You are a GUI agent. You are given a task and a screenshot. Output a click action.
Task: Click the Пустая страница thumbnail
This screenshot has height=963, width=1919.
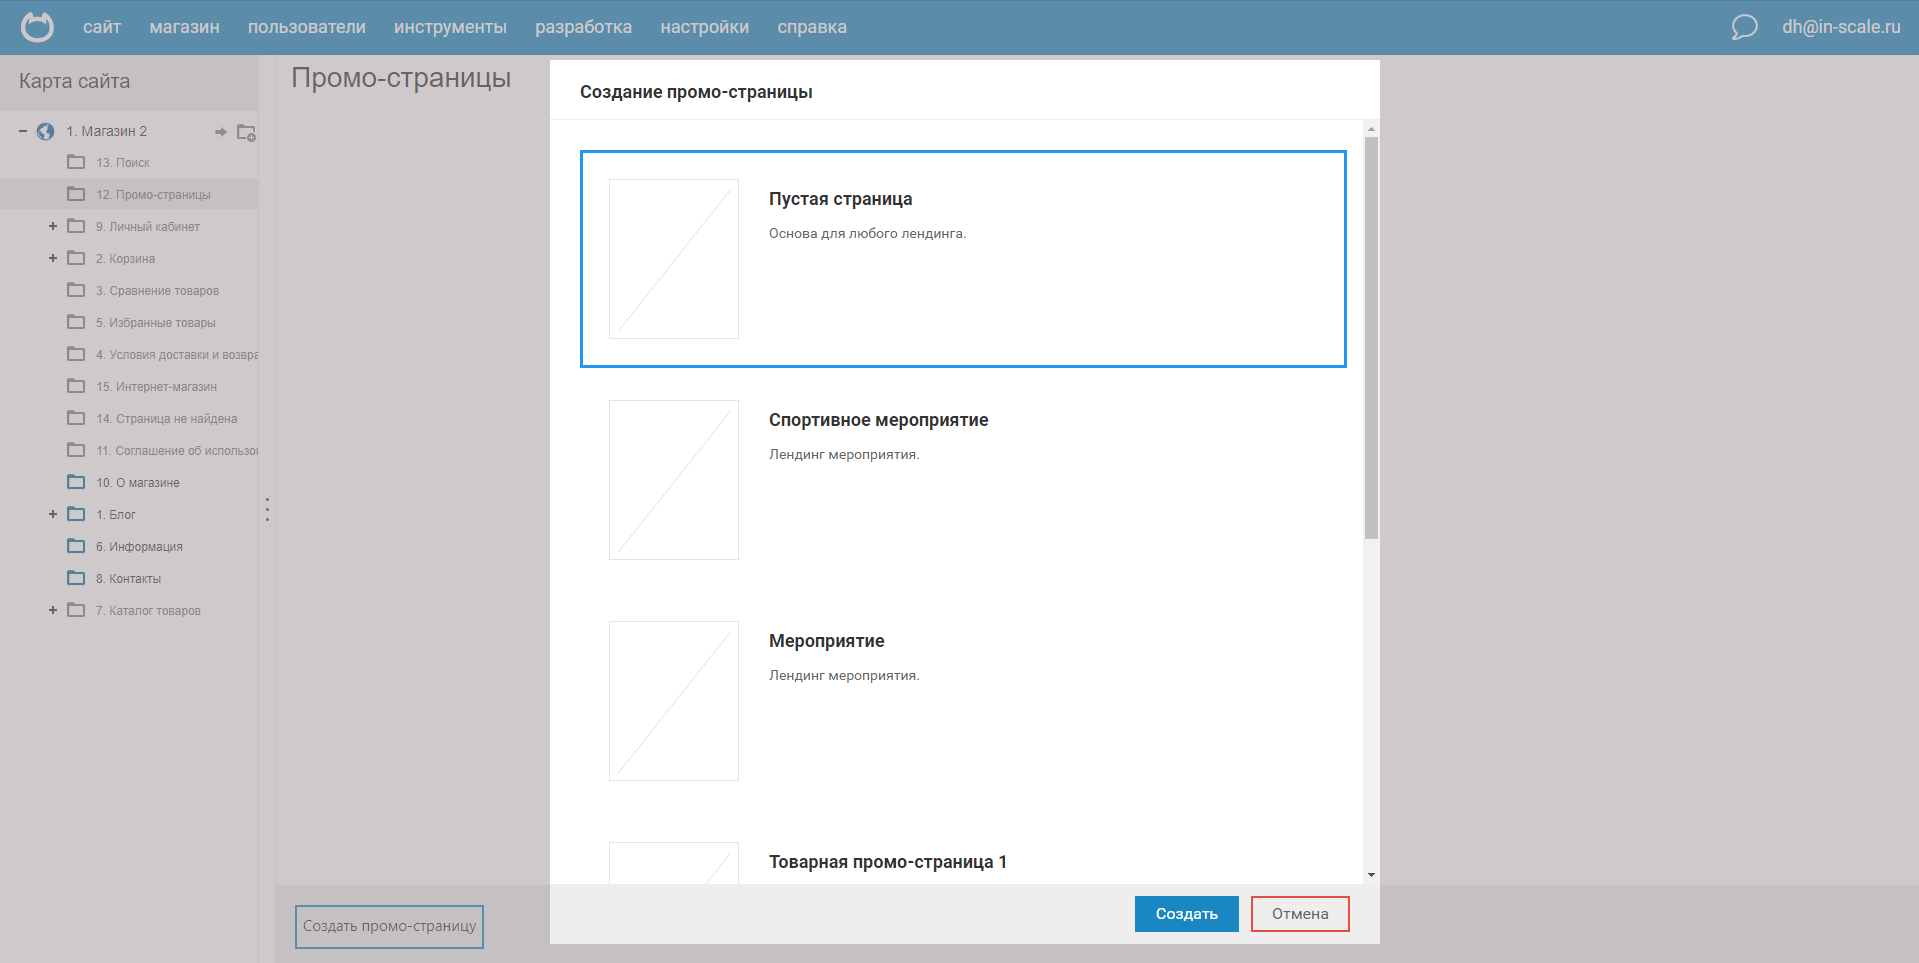point(674,259)
